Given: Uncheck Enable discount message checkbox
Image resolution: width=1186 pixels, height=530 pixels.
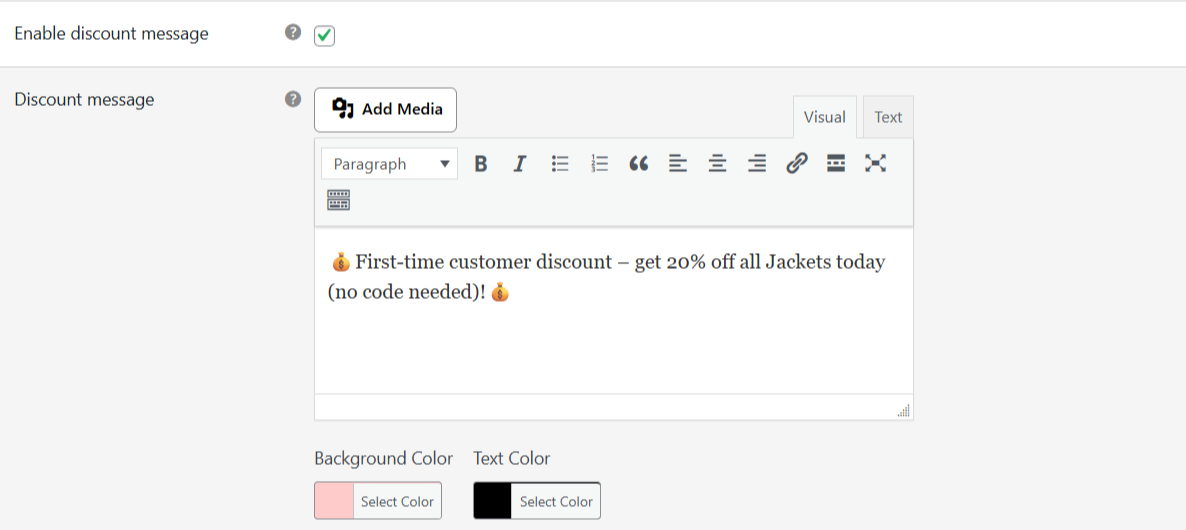Looking at the screenshot, I should [324, 36].
